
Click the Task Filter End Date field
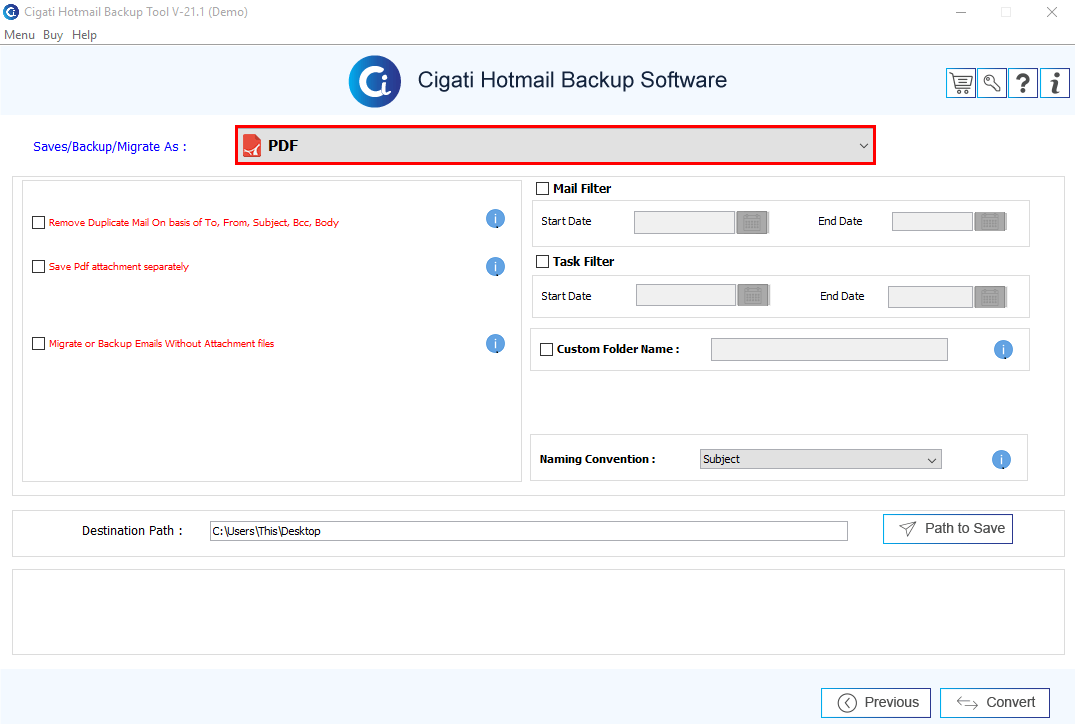tap(930, 297)
